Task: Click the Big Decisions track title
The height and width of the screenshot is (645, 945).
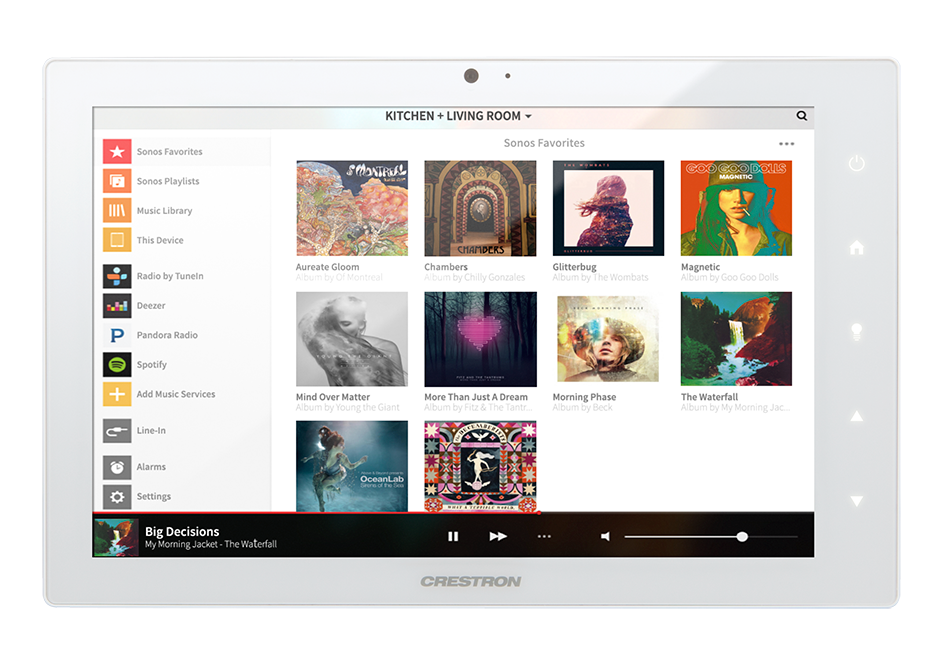Action: click(182, 531)
